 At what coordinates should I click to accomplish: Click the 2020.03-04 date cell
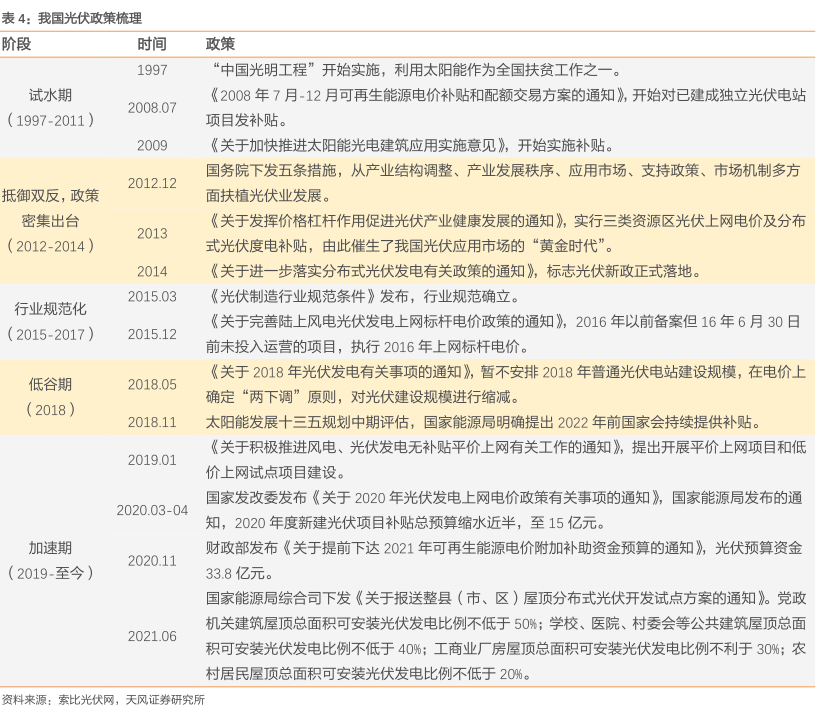click(152, 509)
